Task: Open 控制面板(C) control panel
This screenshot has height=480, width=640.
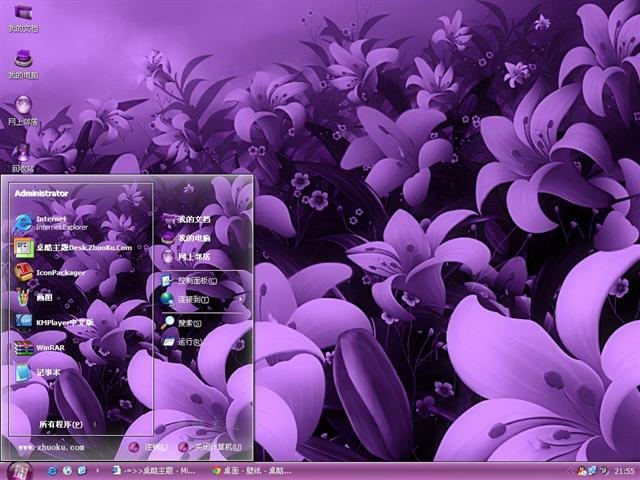Action: click(189, 280)
